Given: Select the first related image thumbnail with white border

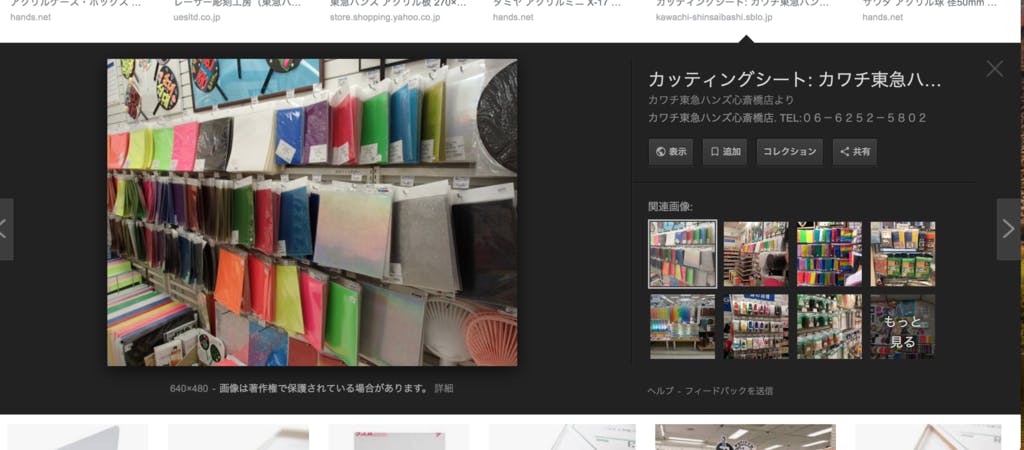Looking at the screenshot, I should [x=682, y=253].
